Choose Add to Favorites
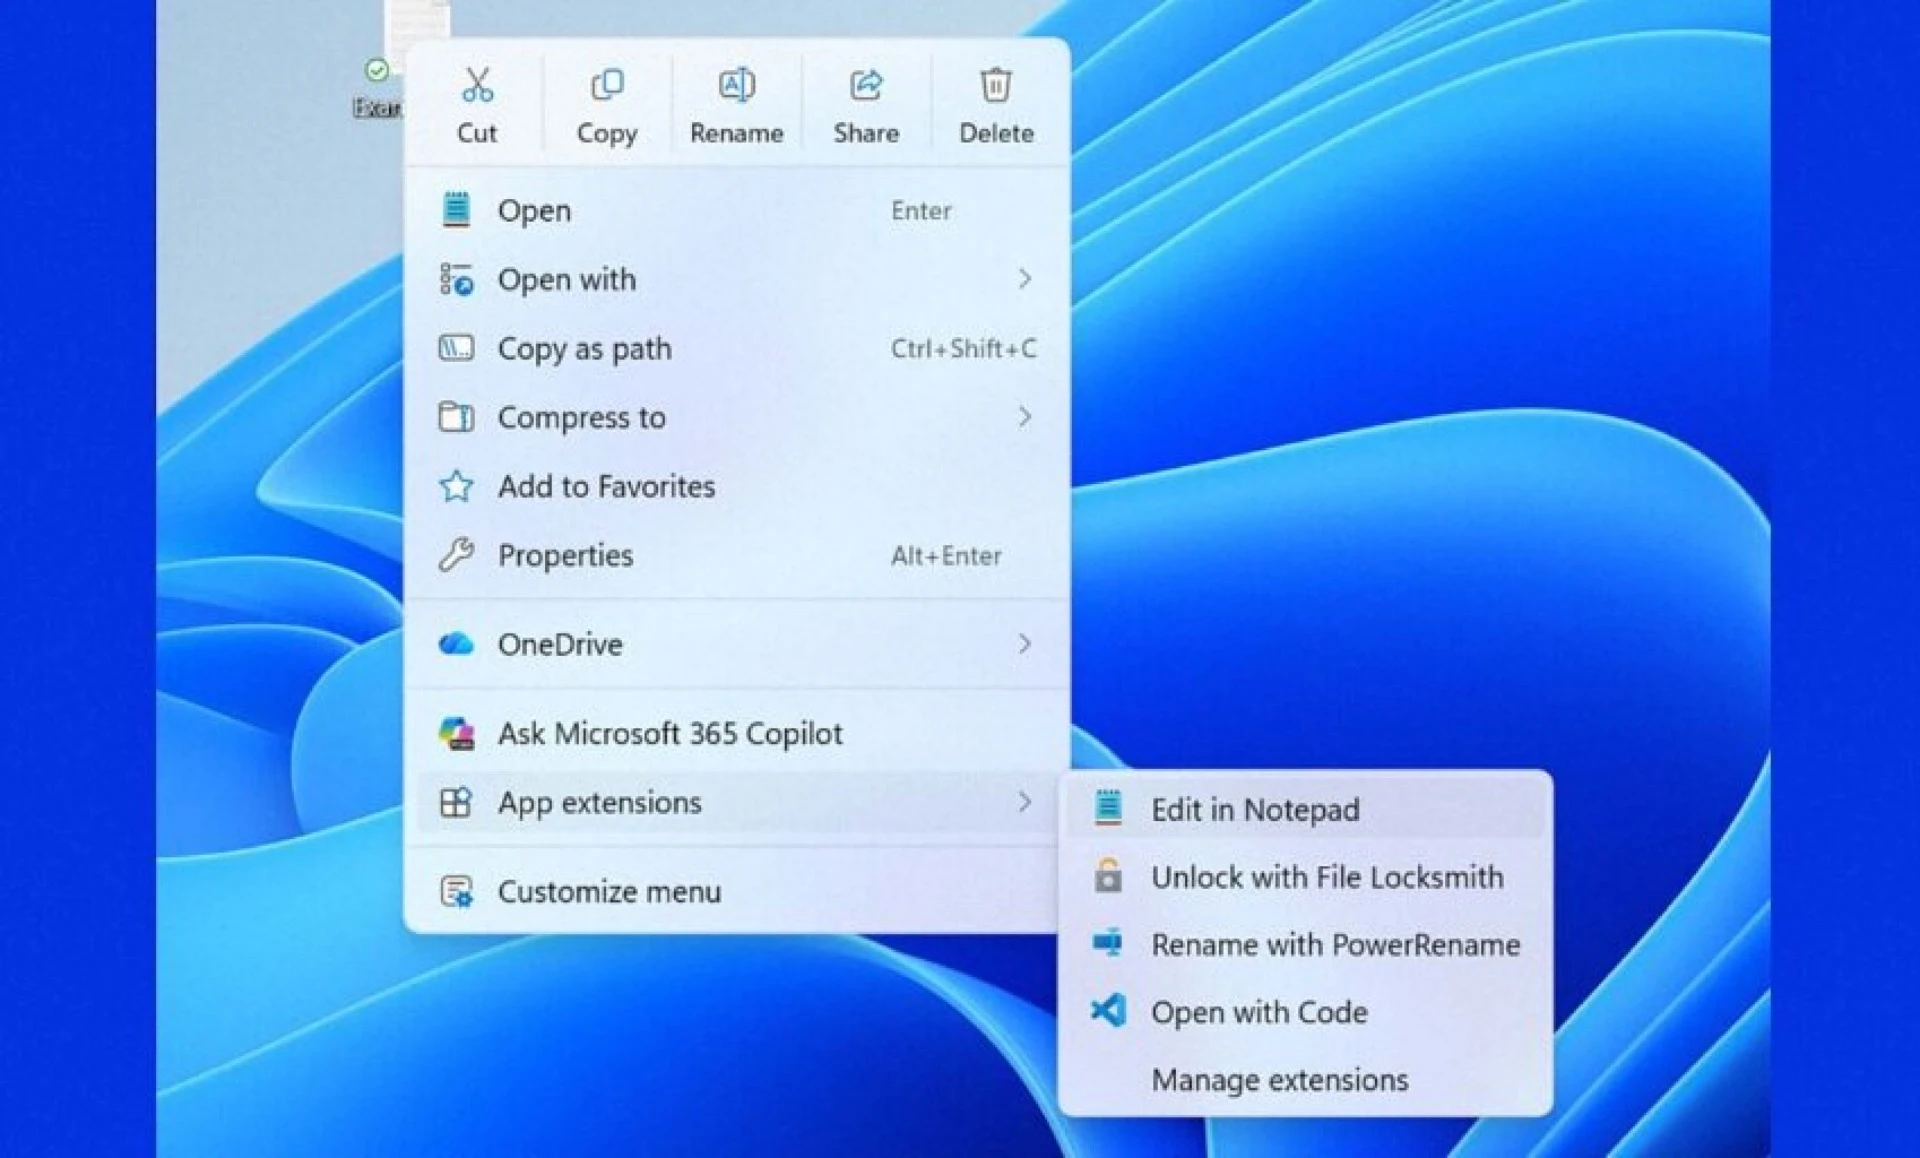The height and width of the screenshot is (1158, 1920). click(737, 486)
